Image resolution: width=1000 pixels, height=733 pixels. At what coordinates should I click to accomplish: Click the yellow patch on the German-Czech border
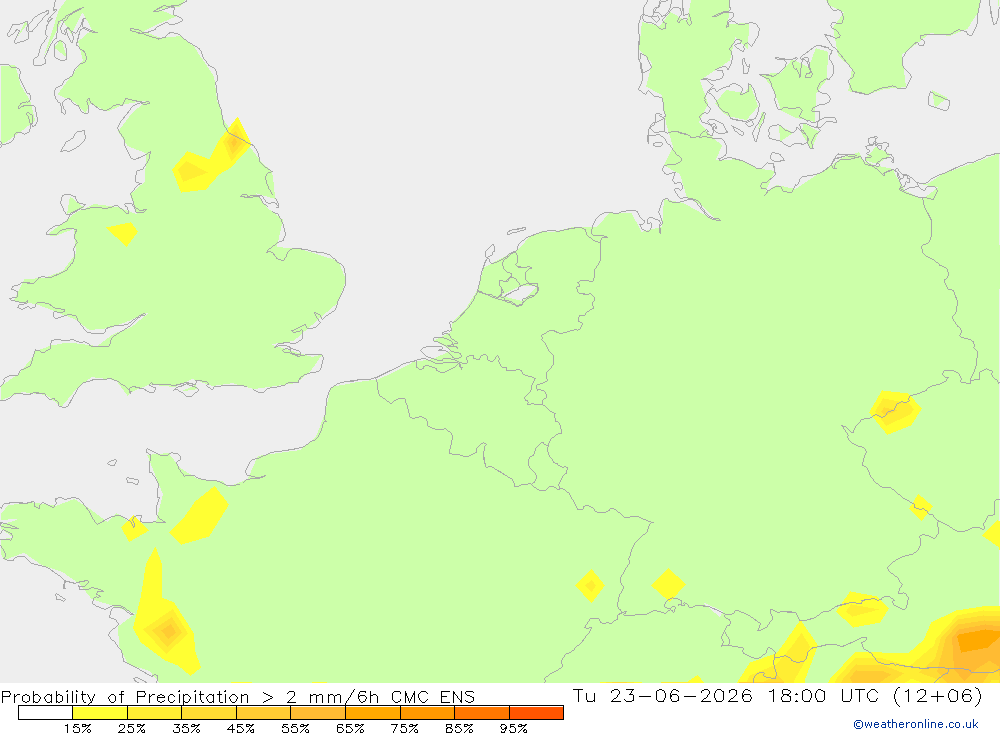coord(895,411)
